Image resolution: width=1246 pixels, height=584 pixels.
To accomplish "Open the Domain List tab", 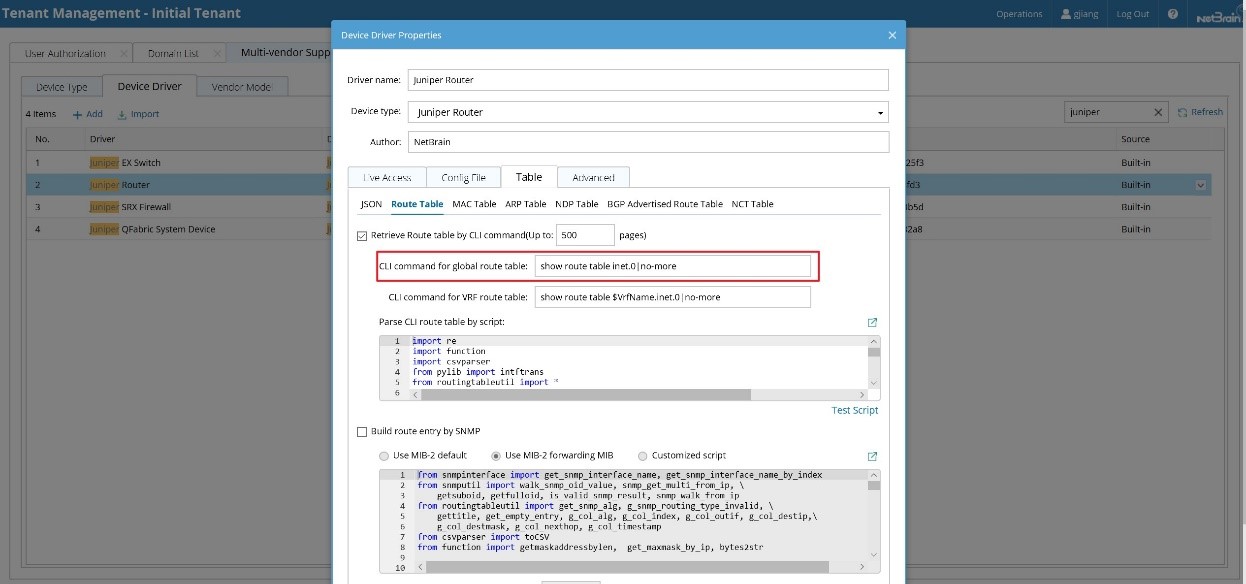I will click(173, 53).
